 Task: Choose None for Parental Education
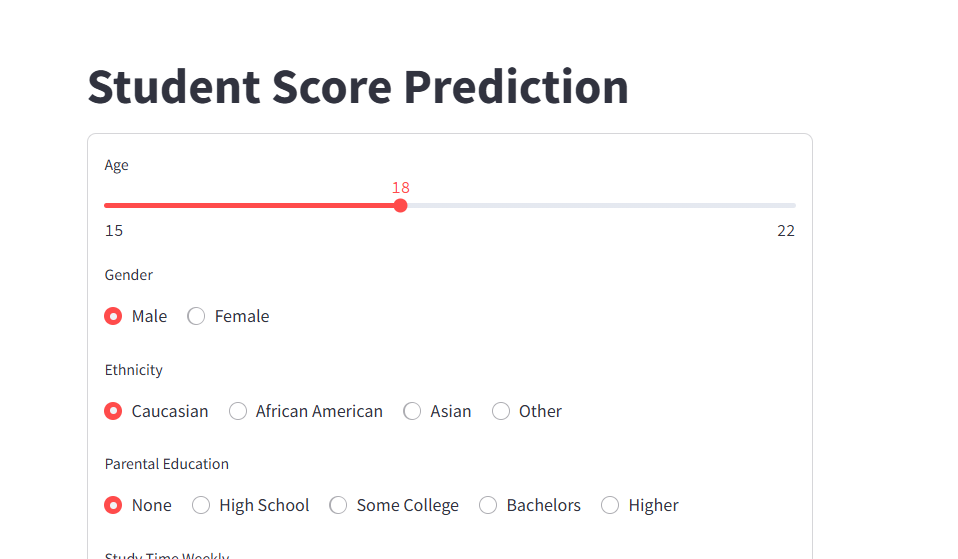[x=114, y=505]
